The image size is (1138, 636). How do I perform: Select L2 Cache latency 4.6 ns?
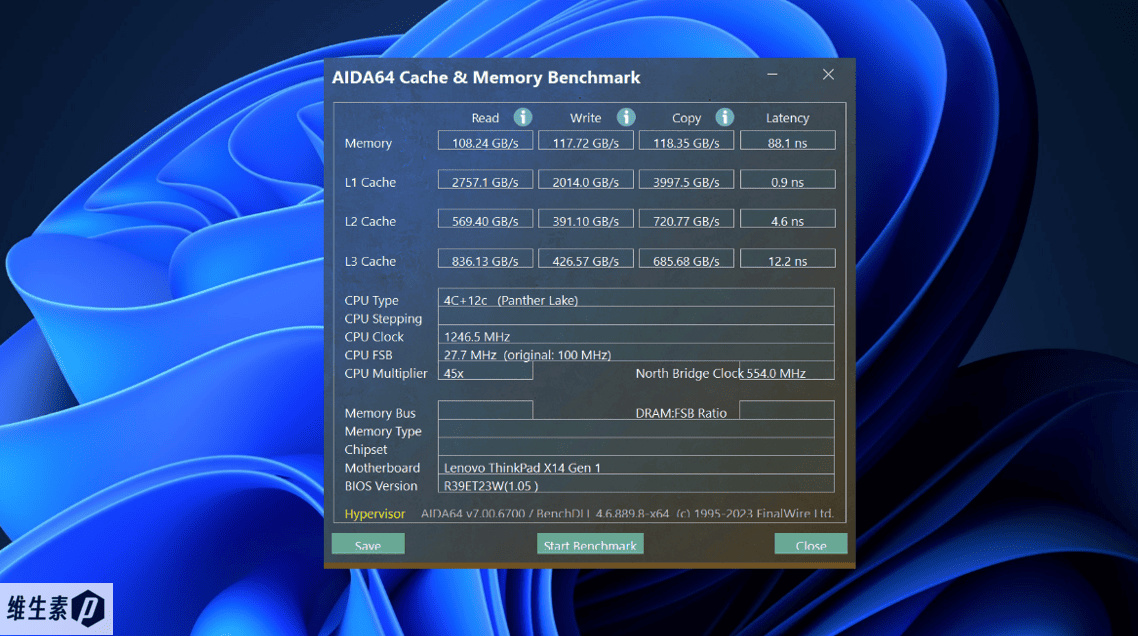[787, 219]
